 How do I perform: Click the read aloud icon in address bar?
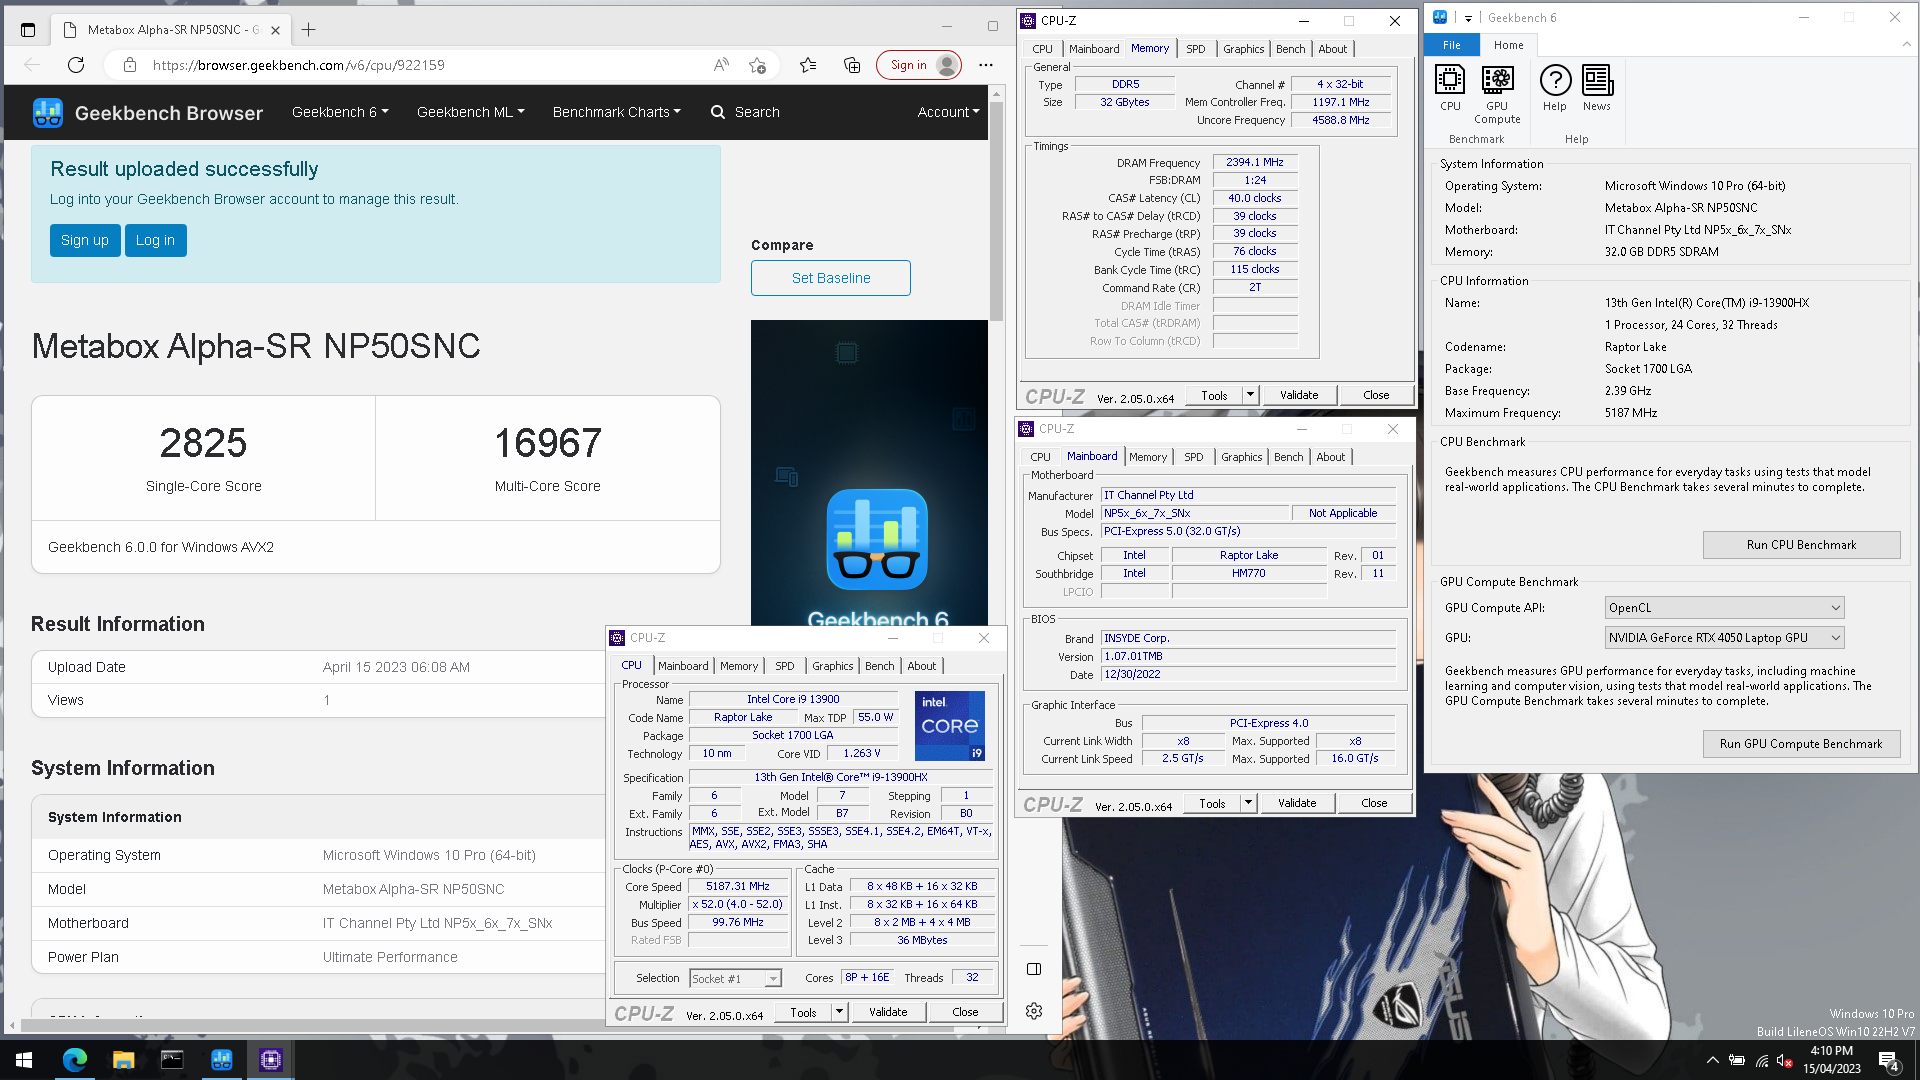(721, 65)
